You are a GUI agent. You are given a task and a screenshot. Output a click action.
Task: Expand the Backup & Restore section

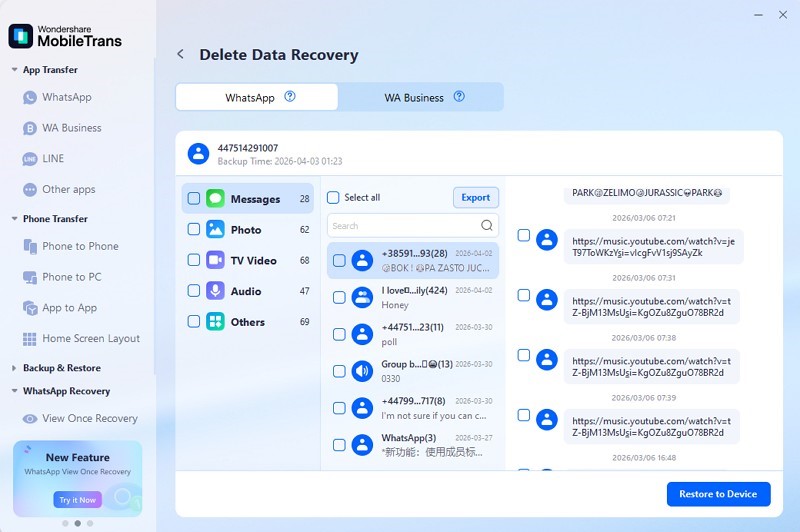pyautogui.click(x=14, y=369)
